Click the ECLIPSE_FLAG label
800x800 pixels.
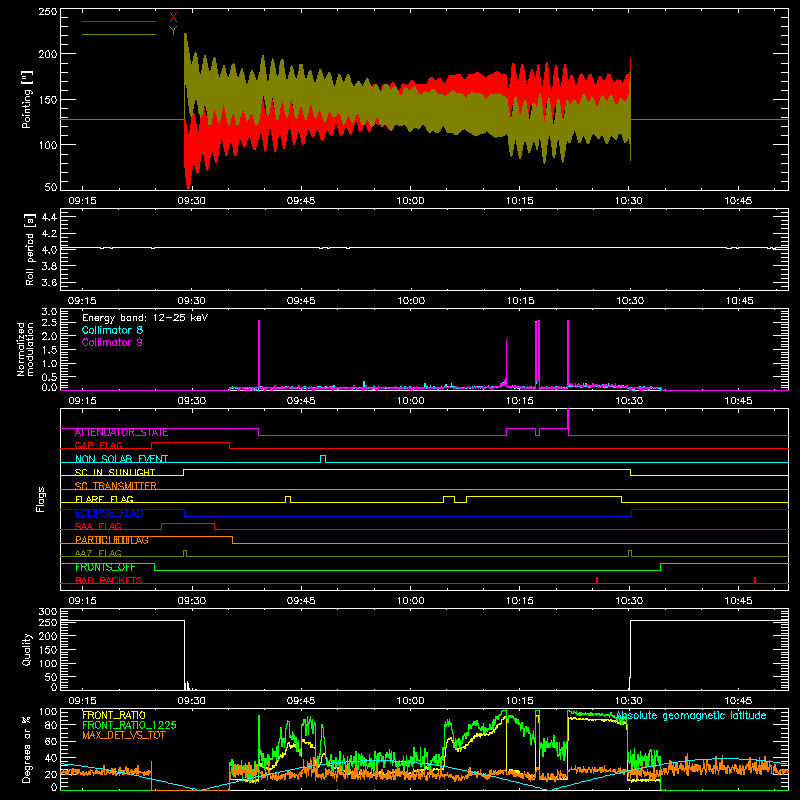(109, 513)
